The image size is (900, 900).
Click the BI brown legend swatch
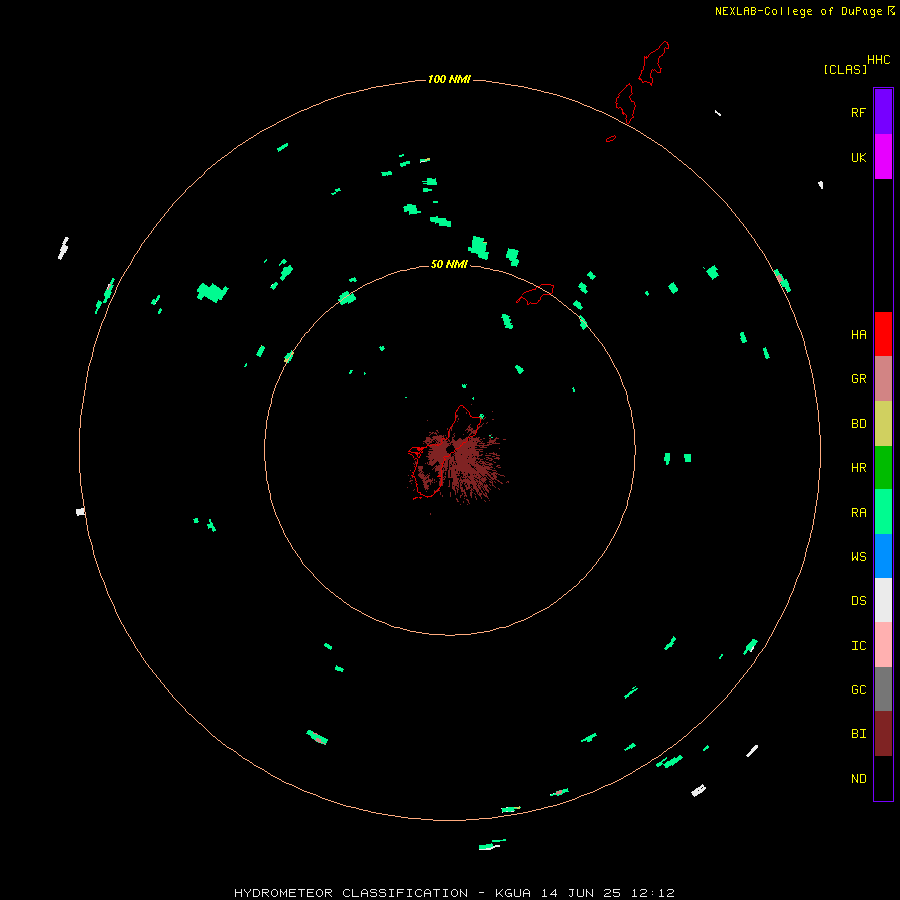click(x=883, y=734)
